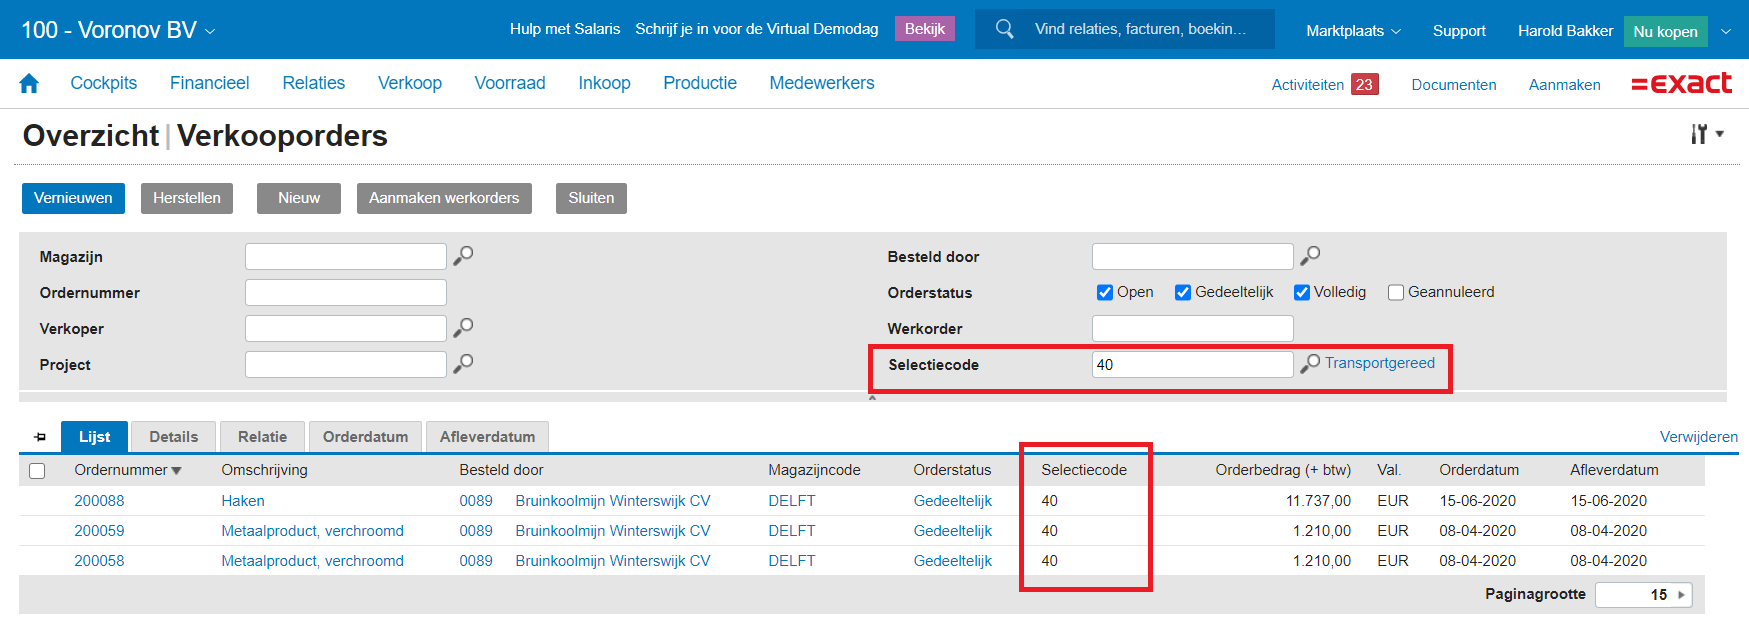Open the Marktplaats dropdown menu
The height and width of the screenshot is (640, 1749).
click(x=1353, y=31)
